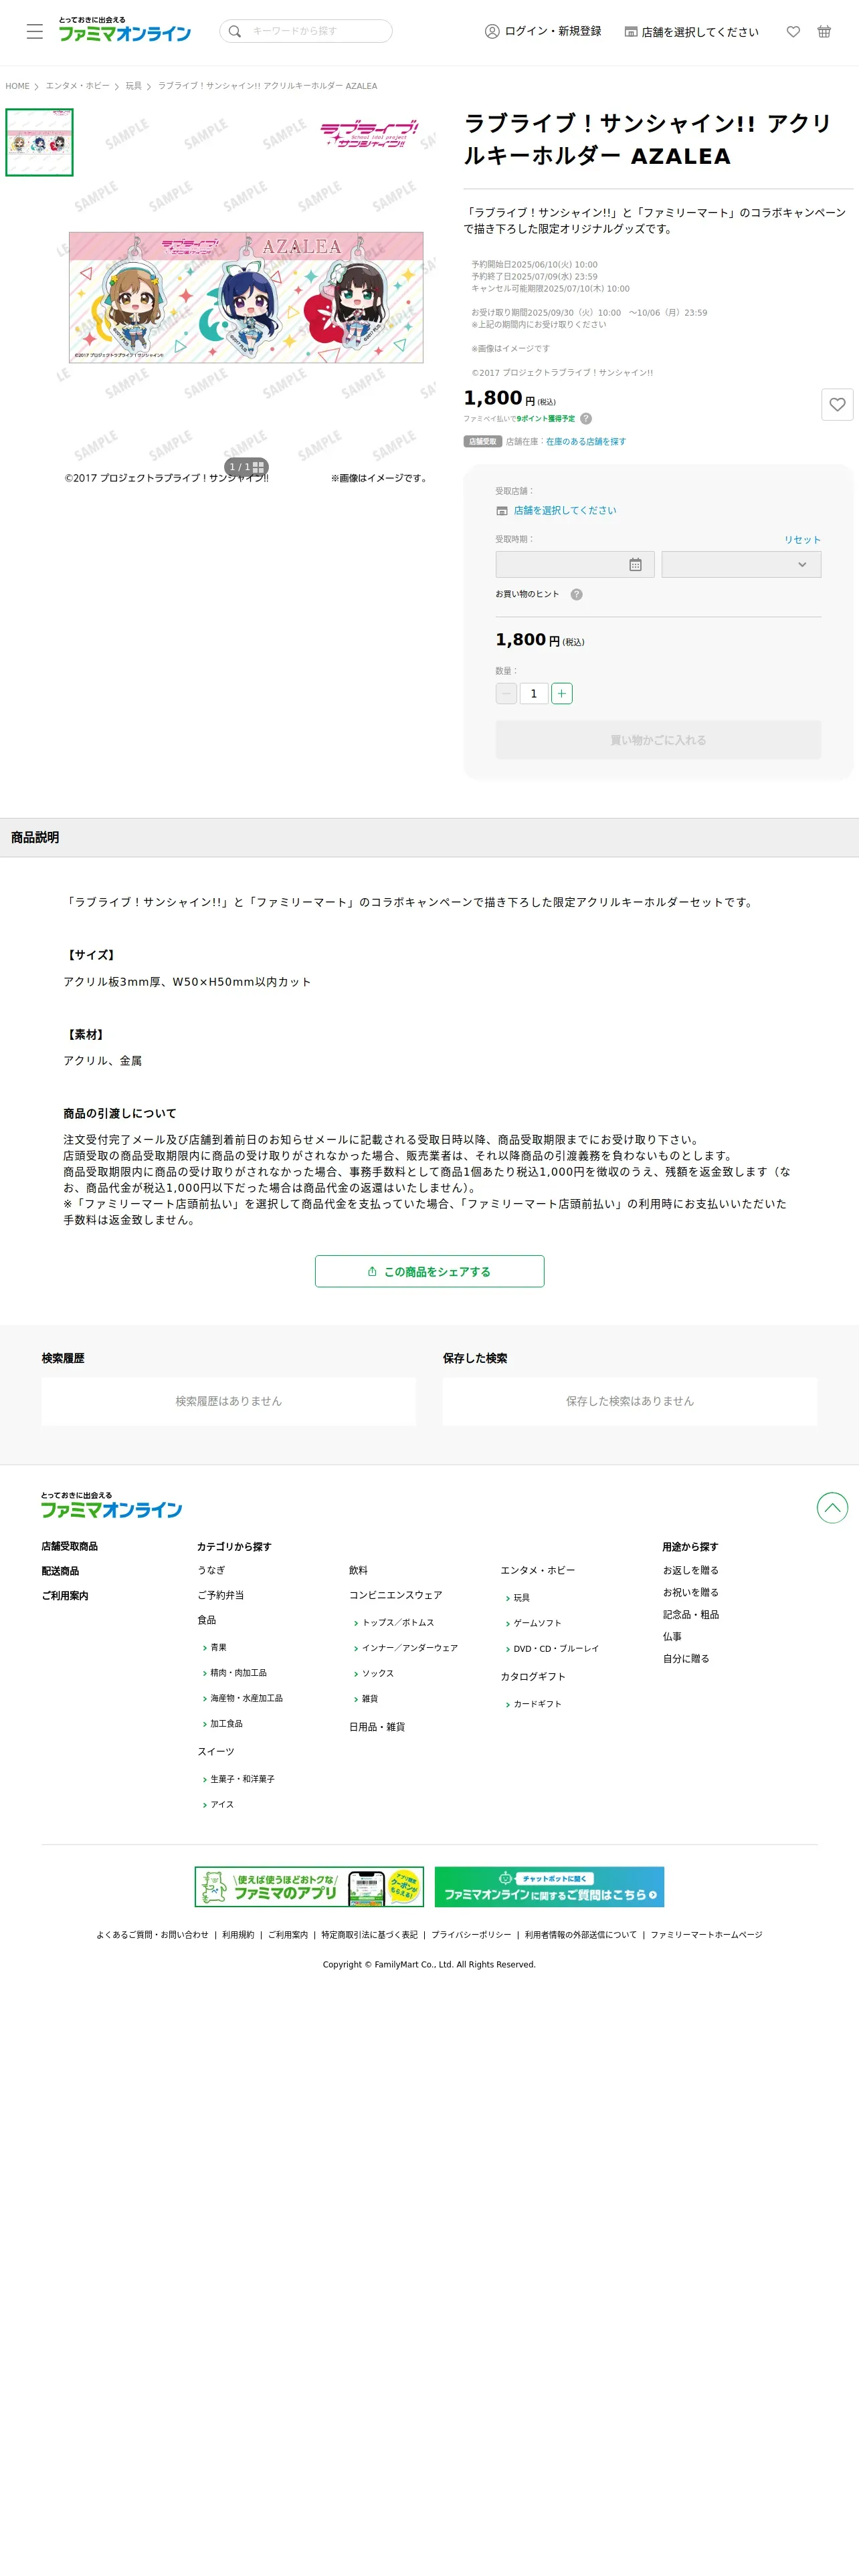Open 店舗受取商品 footer link

(x=70, y=1546)
